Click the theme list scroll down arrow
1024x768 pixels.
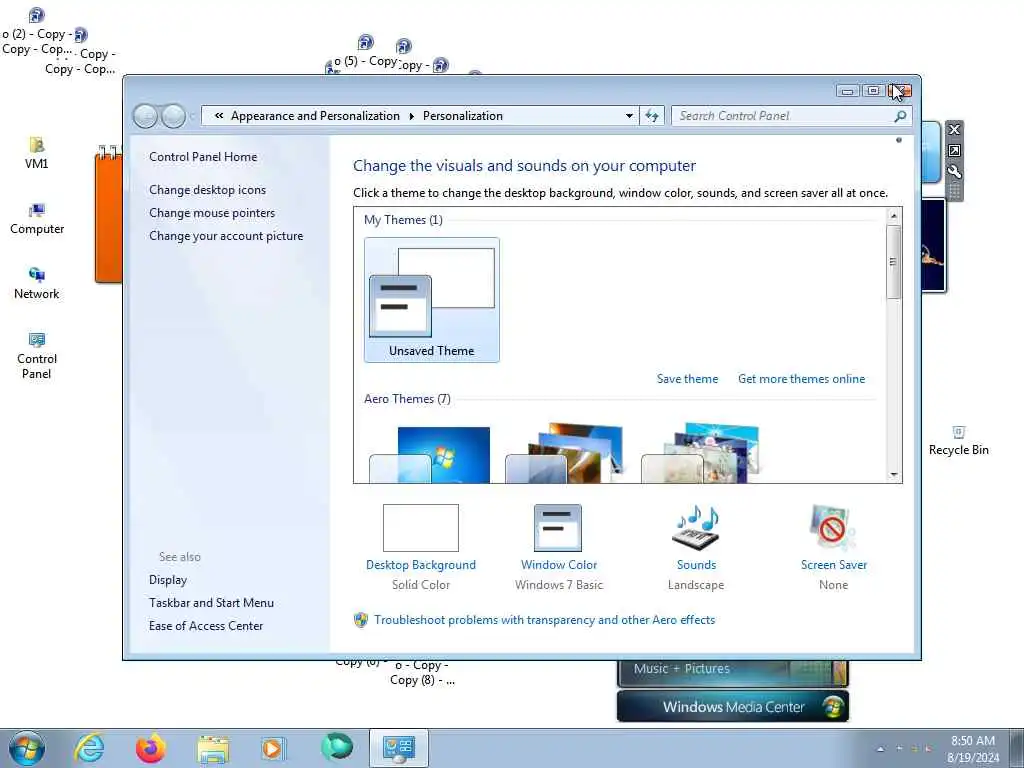[x=893, y=475]
